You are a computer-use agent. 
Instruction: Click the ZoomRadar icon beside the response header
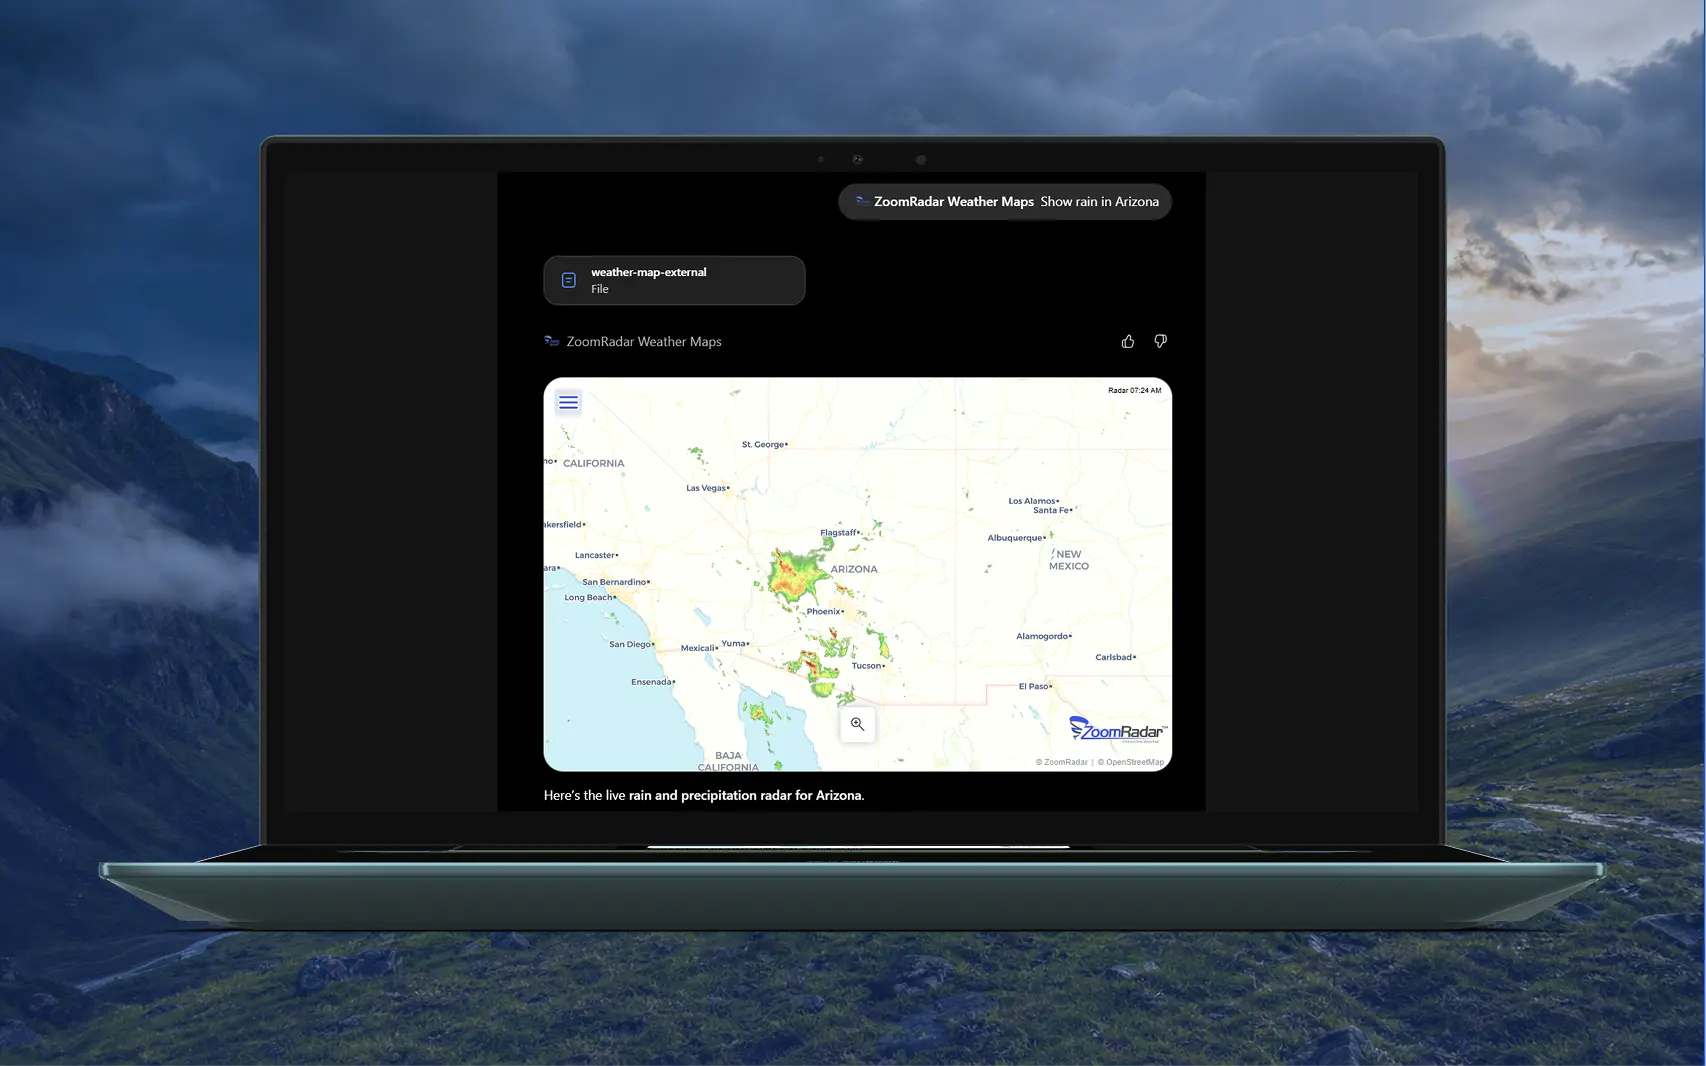(552, 341)
